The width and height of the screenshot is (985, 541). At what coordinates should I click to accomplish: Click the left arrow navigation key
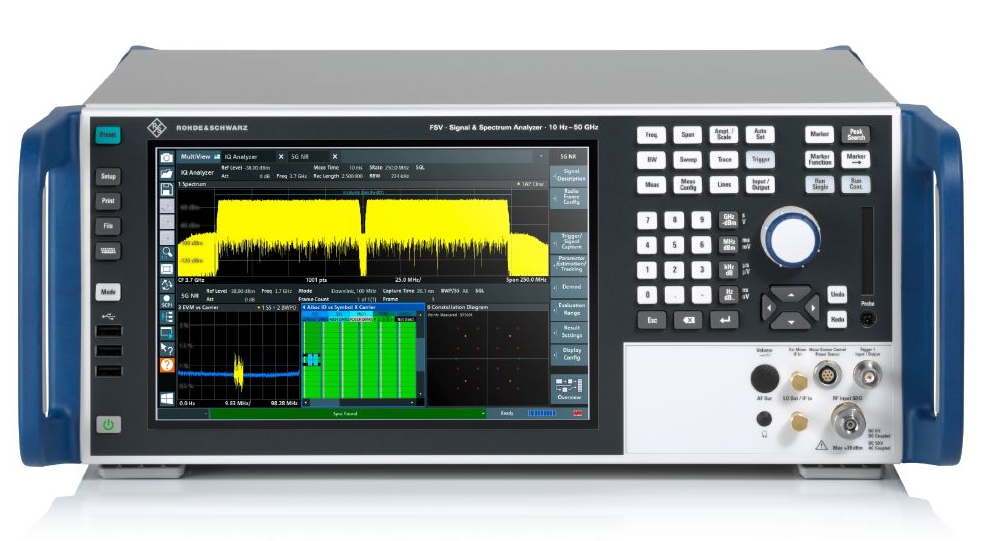(768, 308)
